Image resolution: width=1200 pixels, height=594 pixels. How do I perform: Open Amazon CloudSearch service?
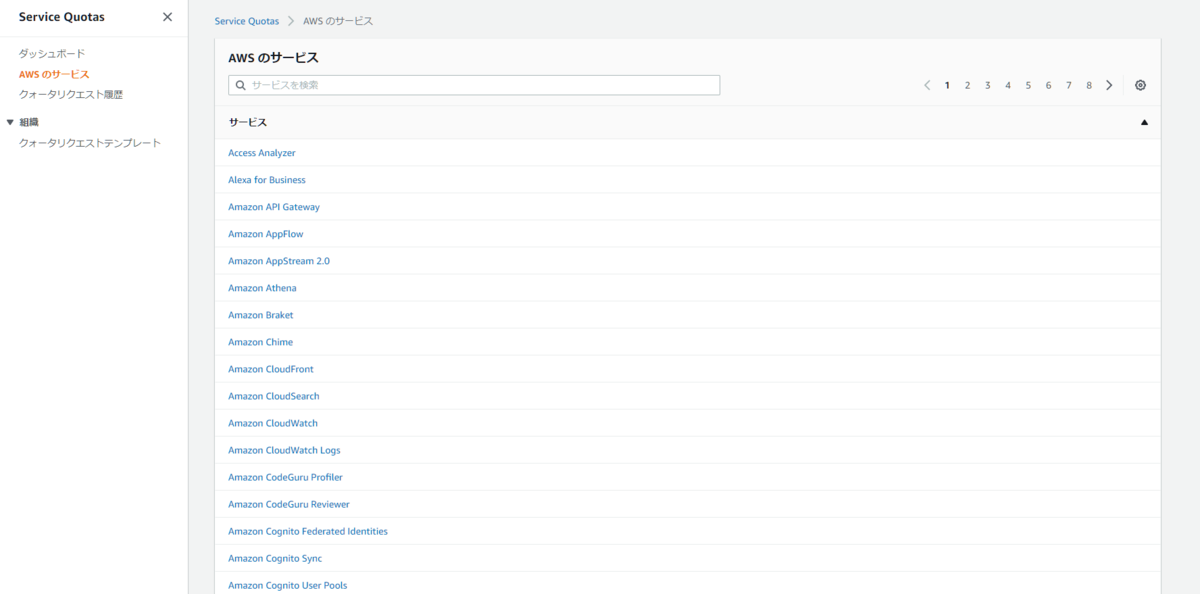(x=274, y=396)
